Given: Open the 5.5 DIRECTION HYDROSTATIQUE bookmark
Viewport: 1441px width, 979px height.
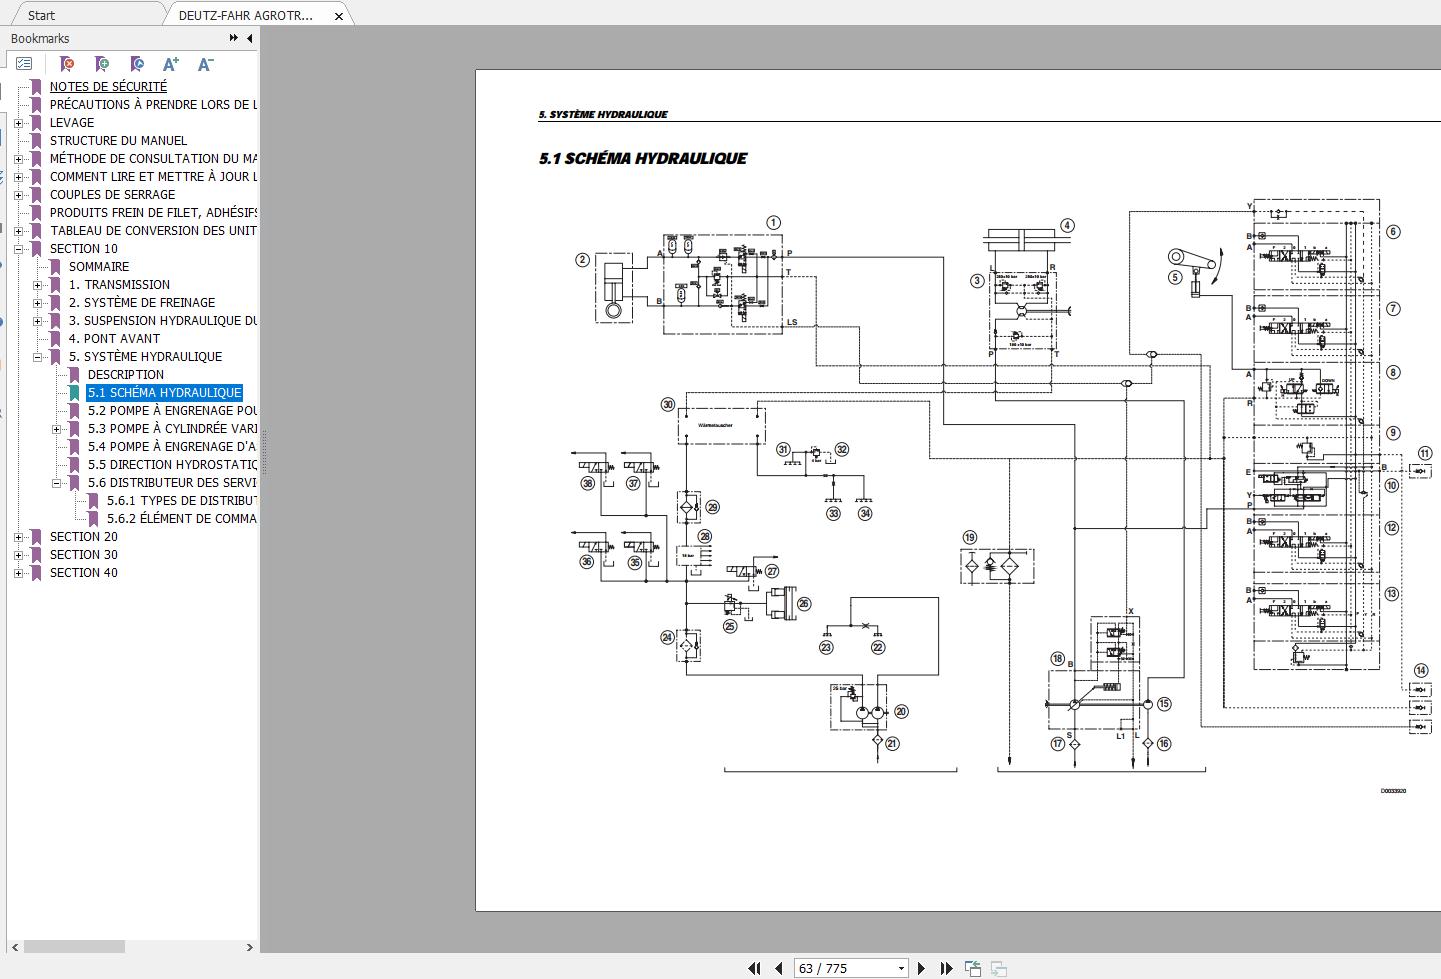Looking at the screenshot, I should click(172, 465).
